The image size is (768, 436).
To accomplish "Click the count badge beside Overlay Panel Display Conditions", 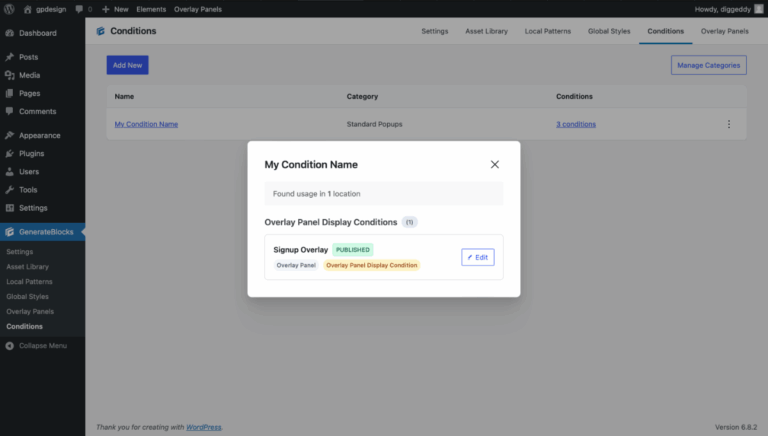I will pos(409,222).
